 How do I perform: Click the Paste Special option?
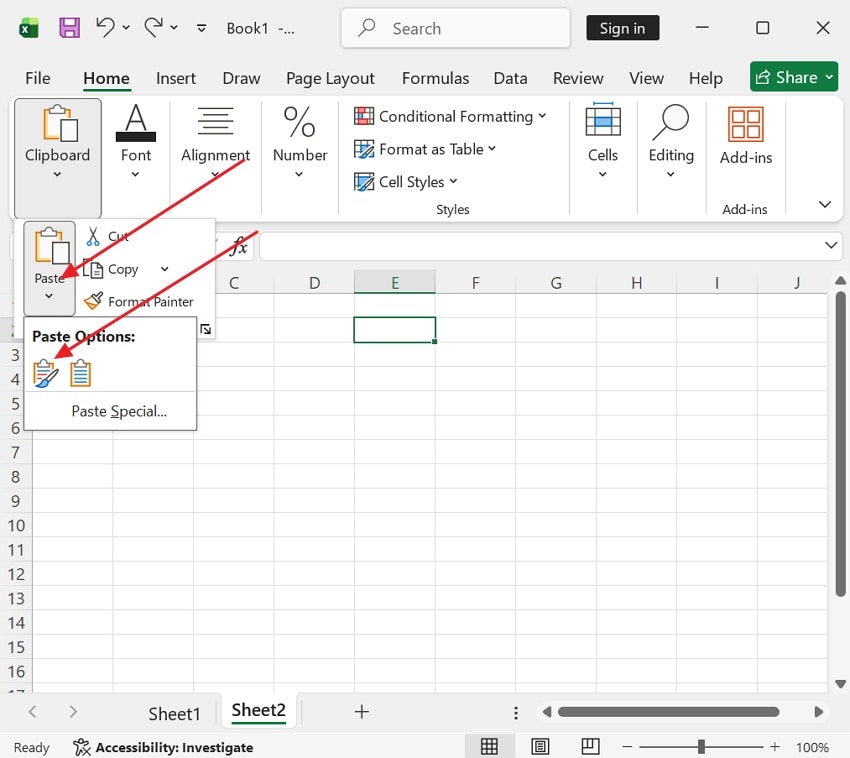point(118,411)
